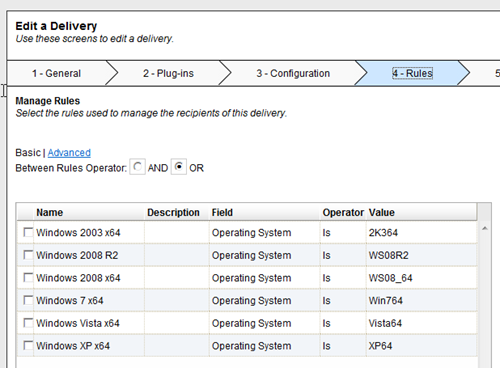The image size is (500, 368).
Task: Check the Windows 2008 R2 rule
Action: pyautogui.click(x=28, y=255)
